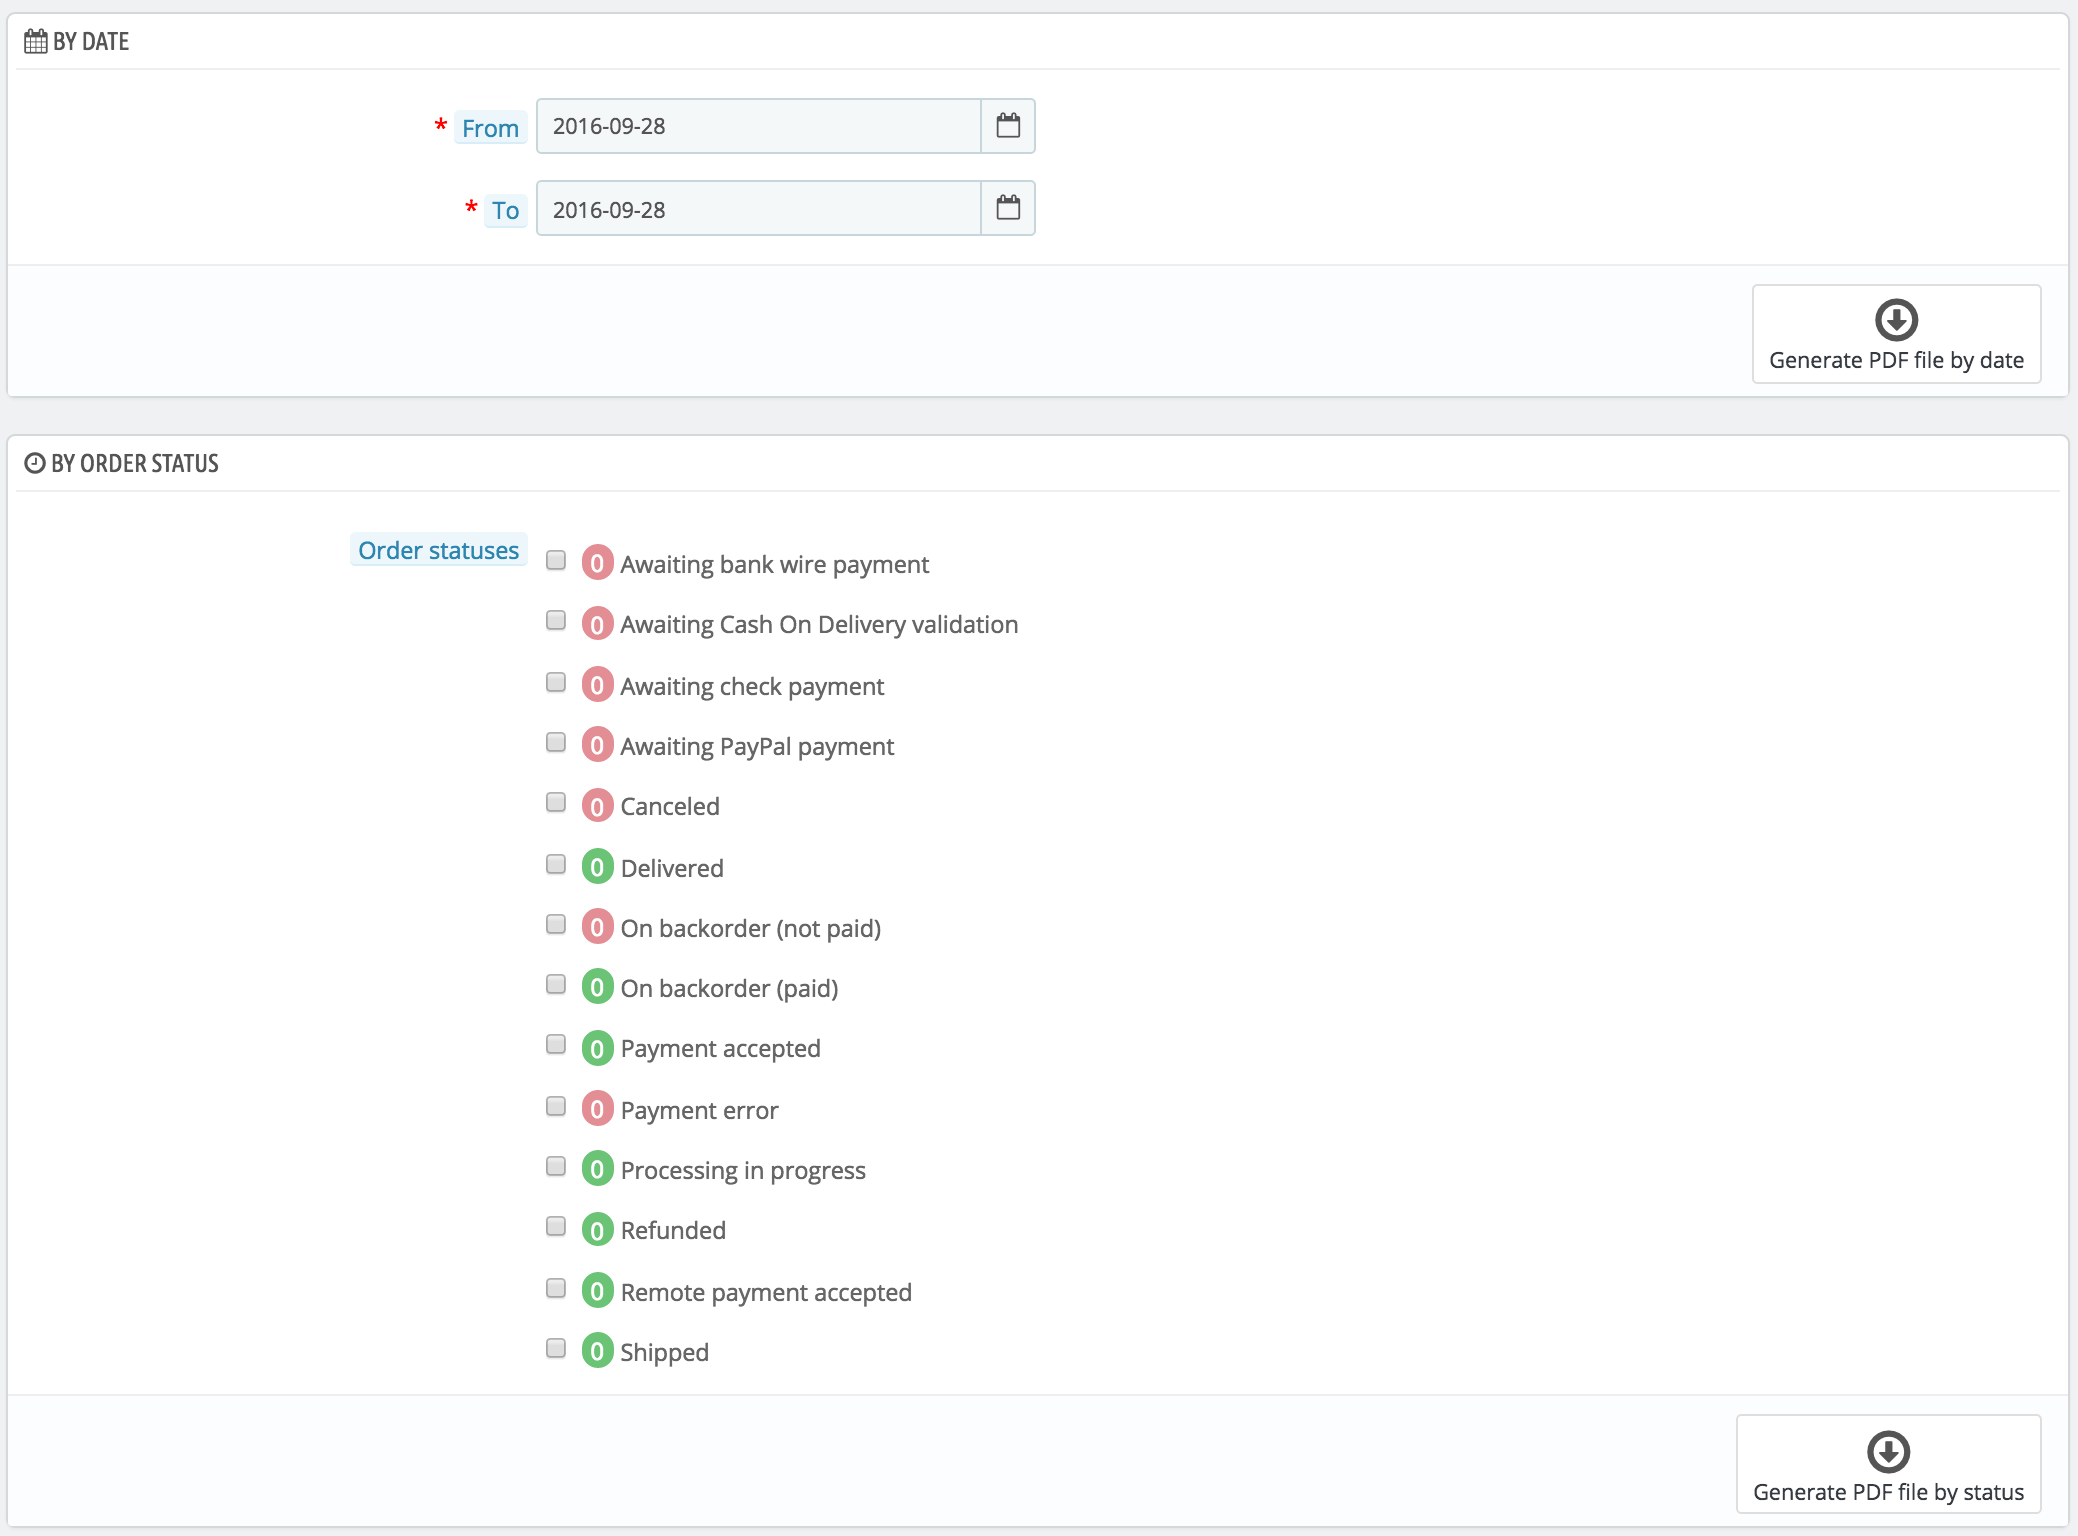Tick the Shipped status checkbox
The image size is (2078, 1536).
pos(556,1348)
